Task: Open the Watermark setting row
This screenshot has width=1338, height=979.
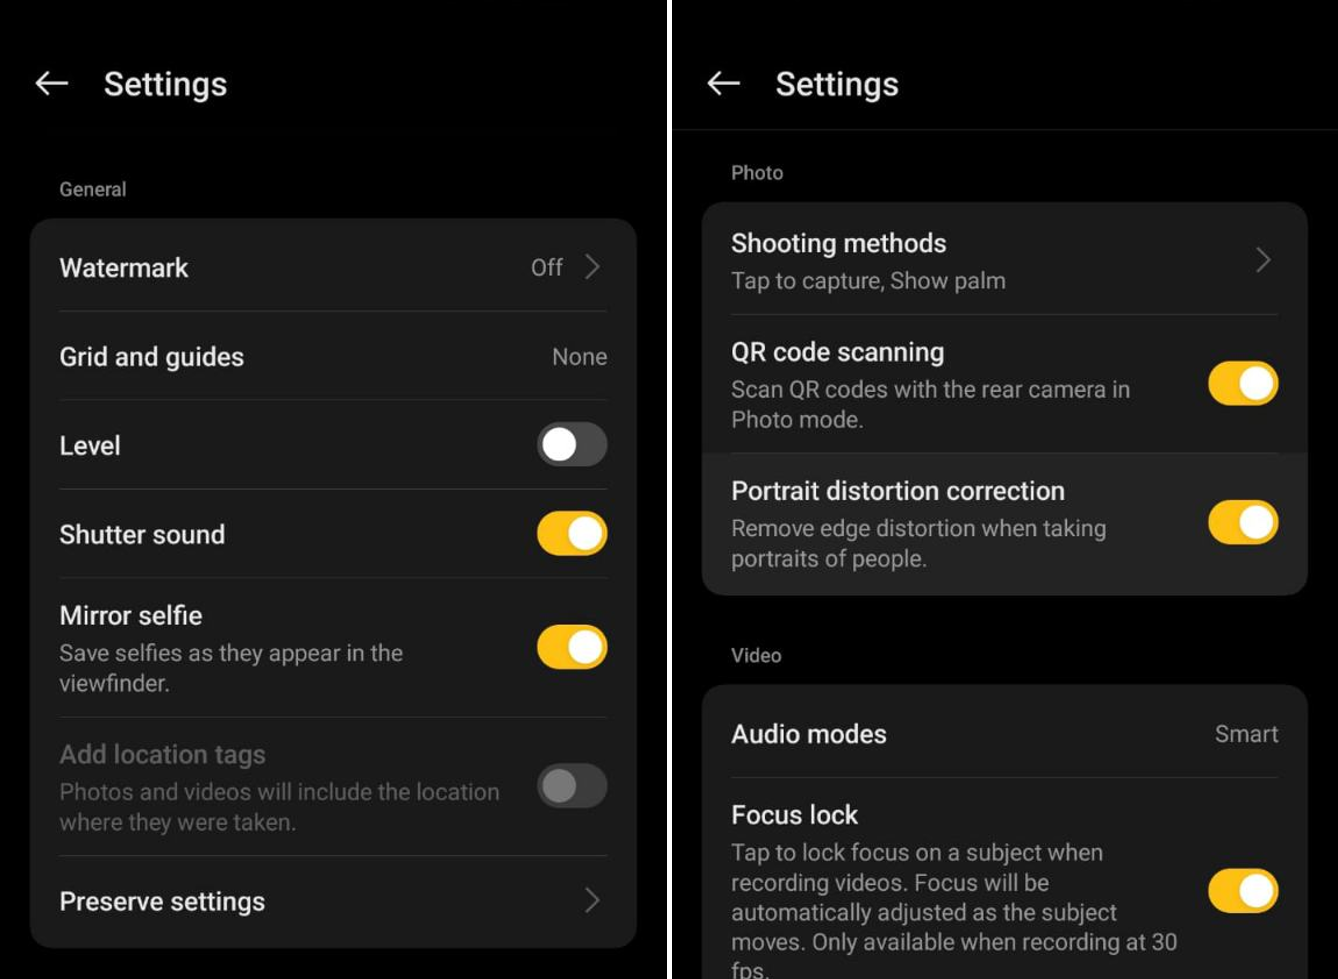Action: [x=333, y=267]
